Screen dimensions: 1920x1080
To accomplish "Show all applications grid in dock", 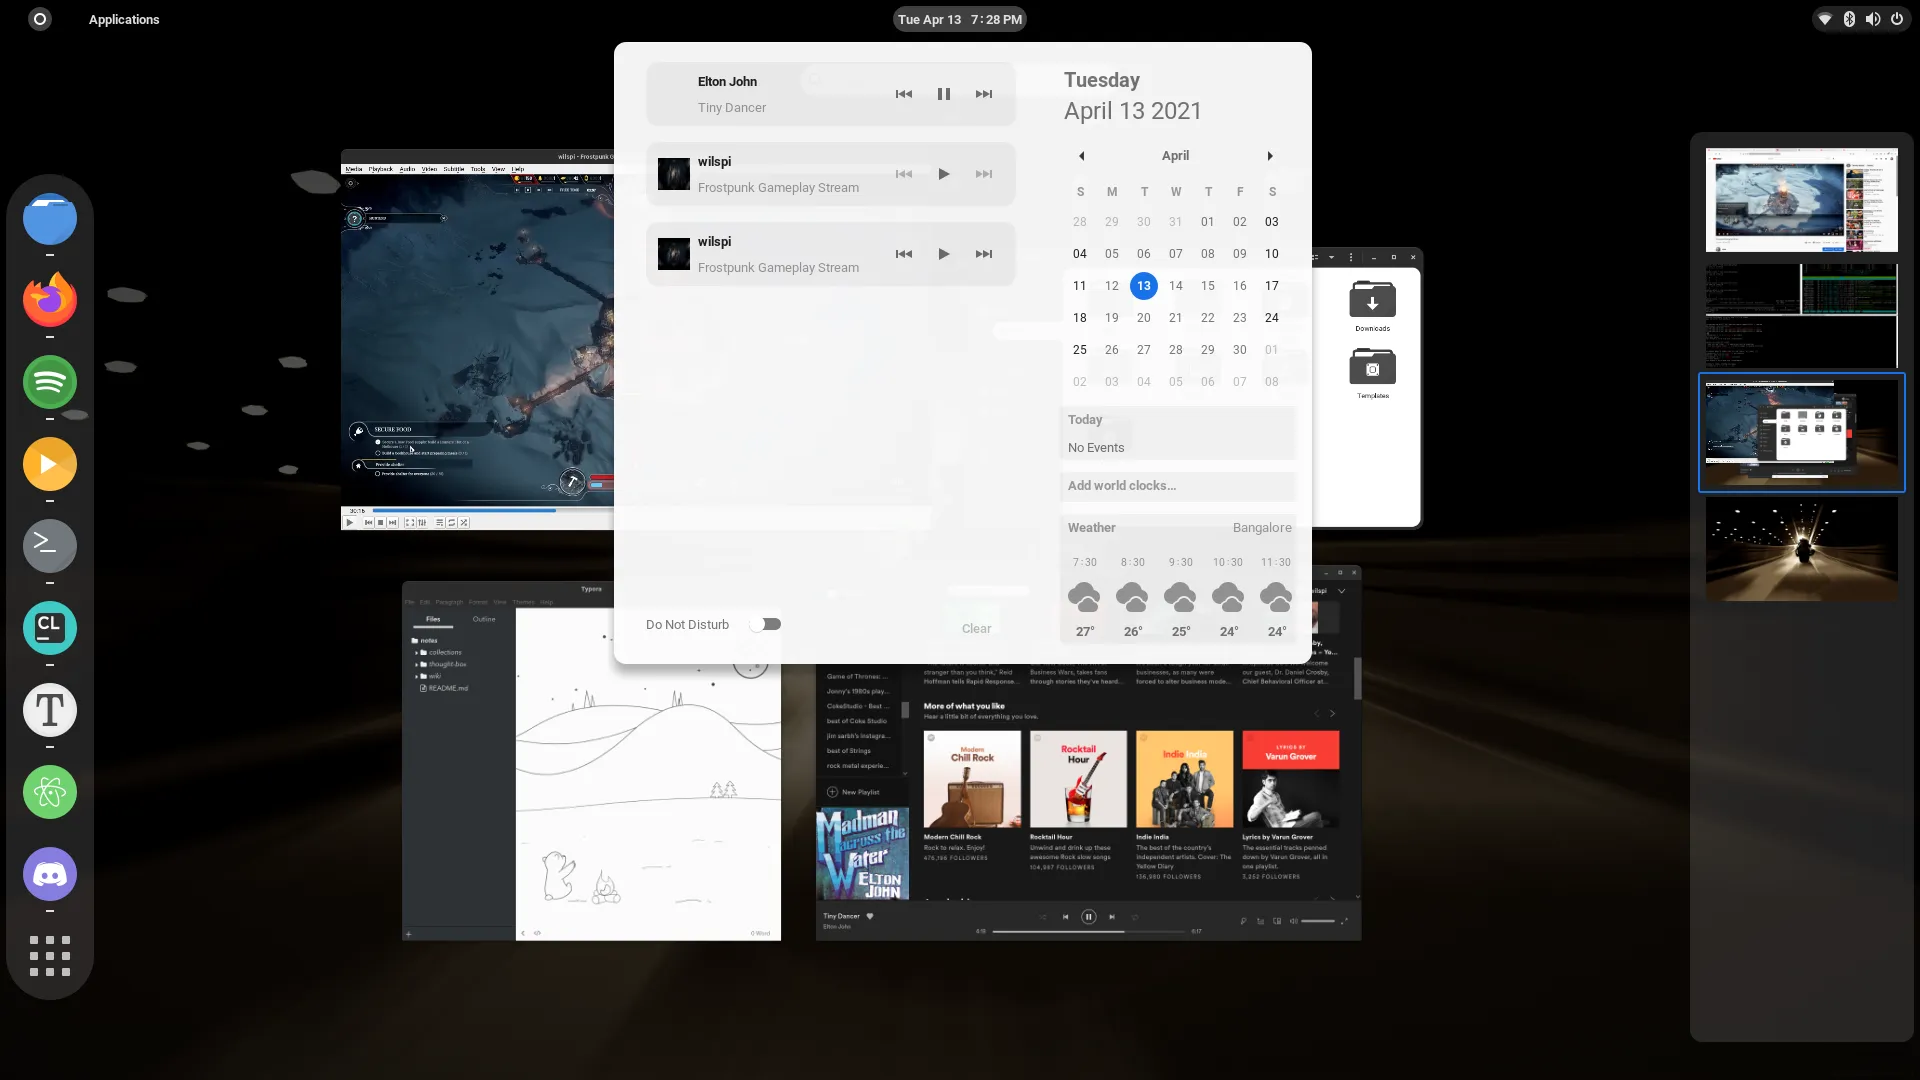I will (x=50, y=956).
